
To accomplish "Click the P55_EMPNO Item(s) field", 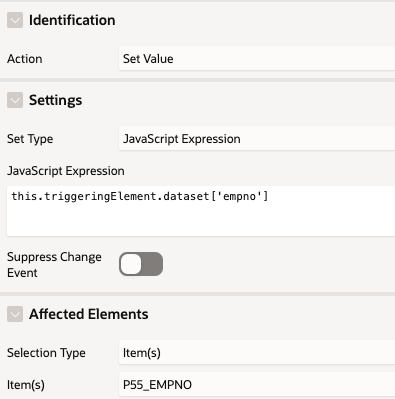I will pos(257,385).
